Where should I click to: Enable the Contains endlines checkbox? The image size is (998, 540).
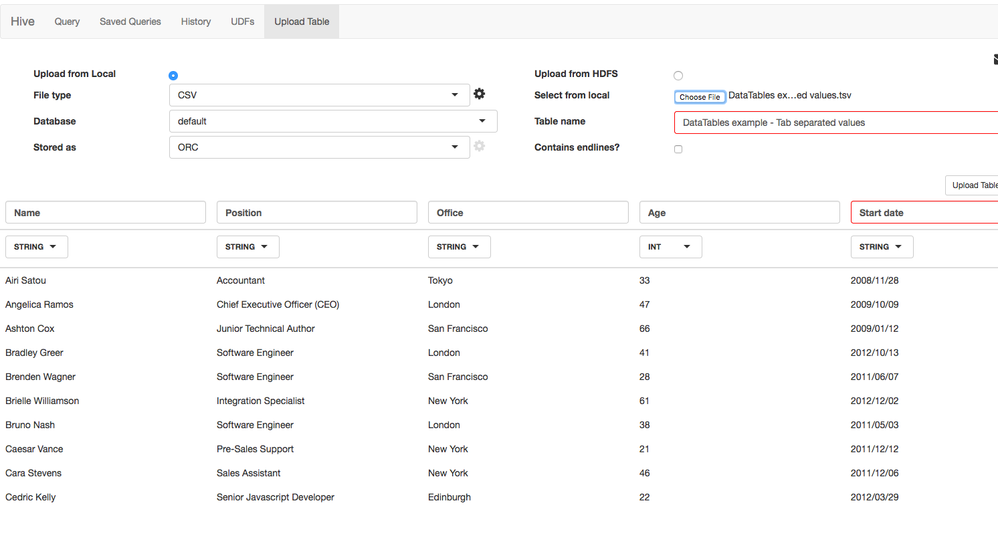point(678,149)
